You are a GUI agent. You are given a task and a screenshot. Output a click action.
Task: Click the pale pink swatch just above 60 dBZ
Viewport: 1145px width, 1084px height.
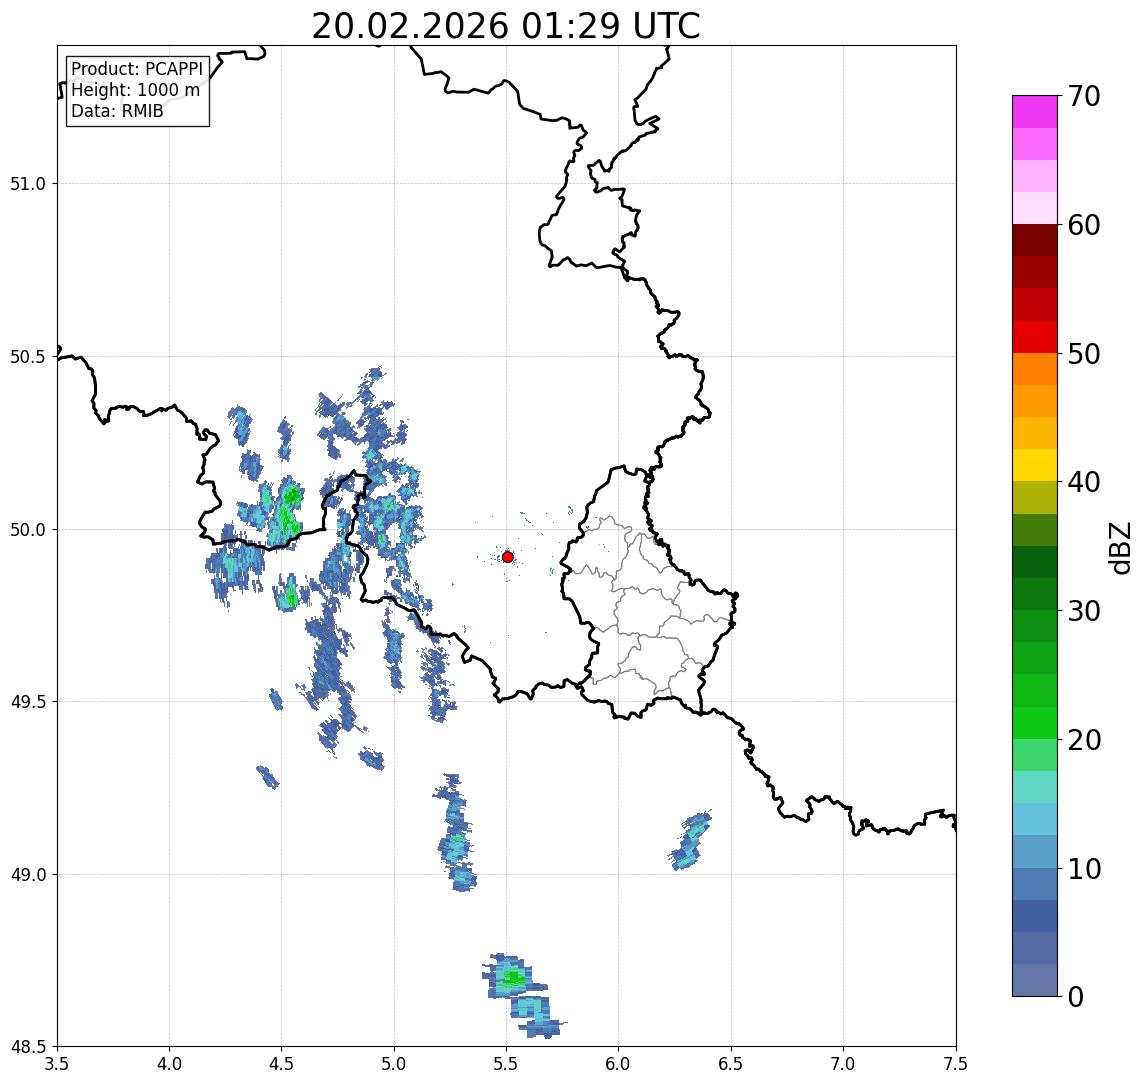pyautogui.click(x=1035, y=208)
